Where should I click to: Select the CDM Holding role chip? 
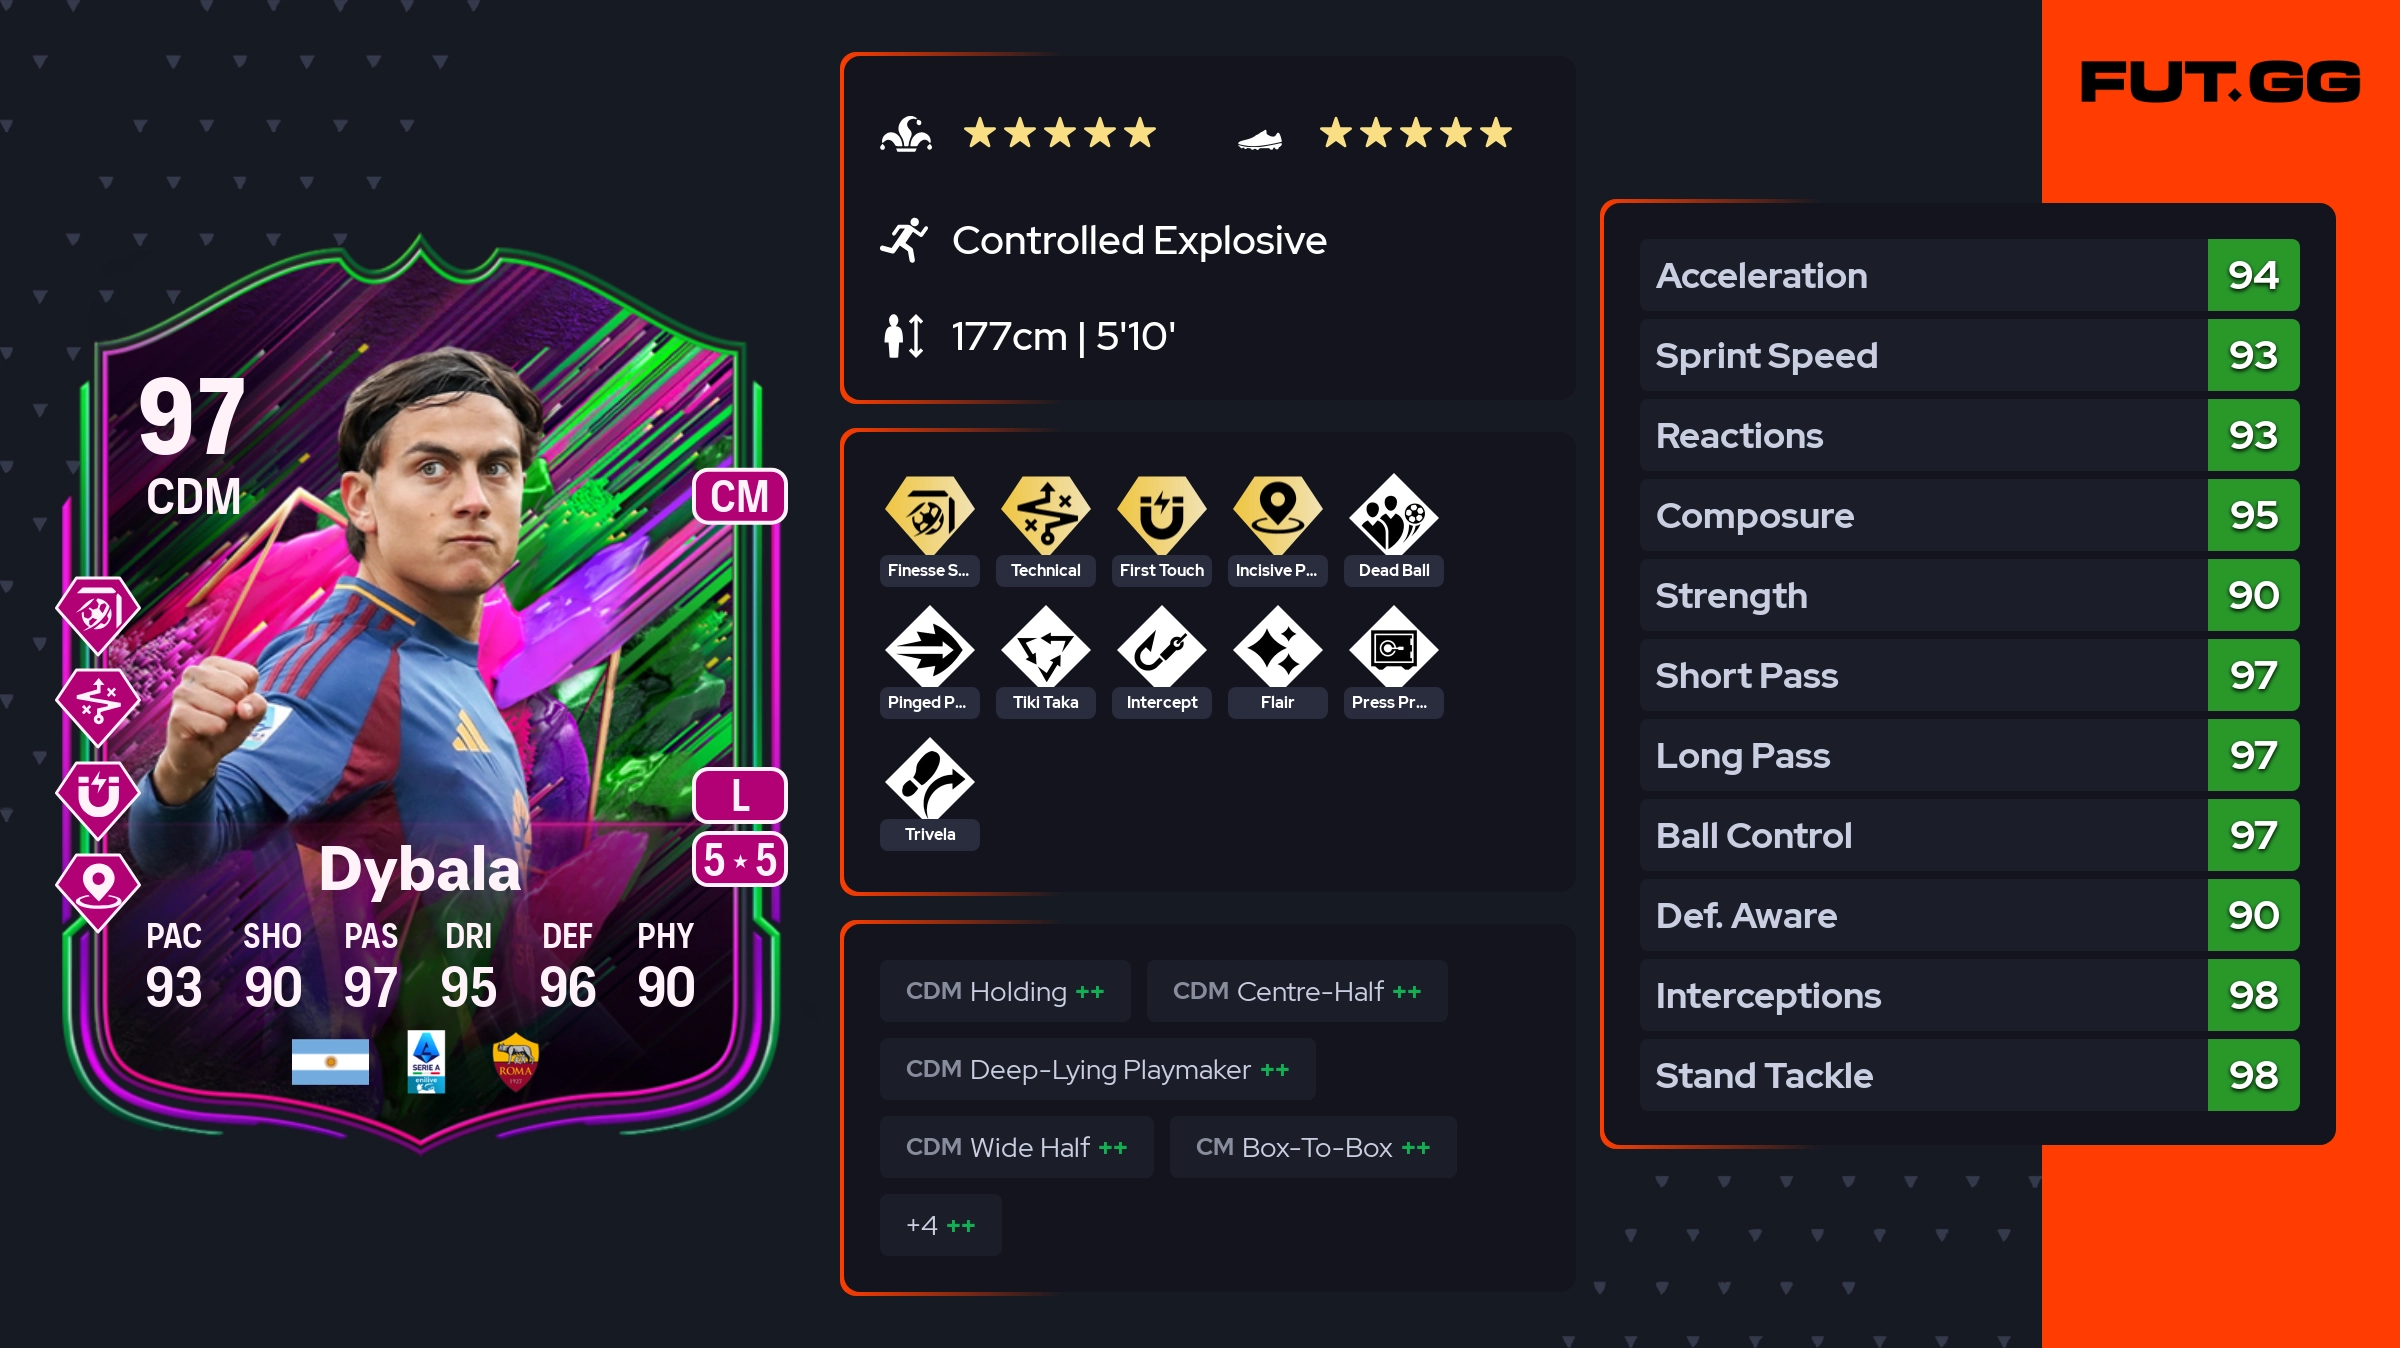(x=1005, y=991)
